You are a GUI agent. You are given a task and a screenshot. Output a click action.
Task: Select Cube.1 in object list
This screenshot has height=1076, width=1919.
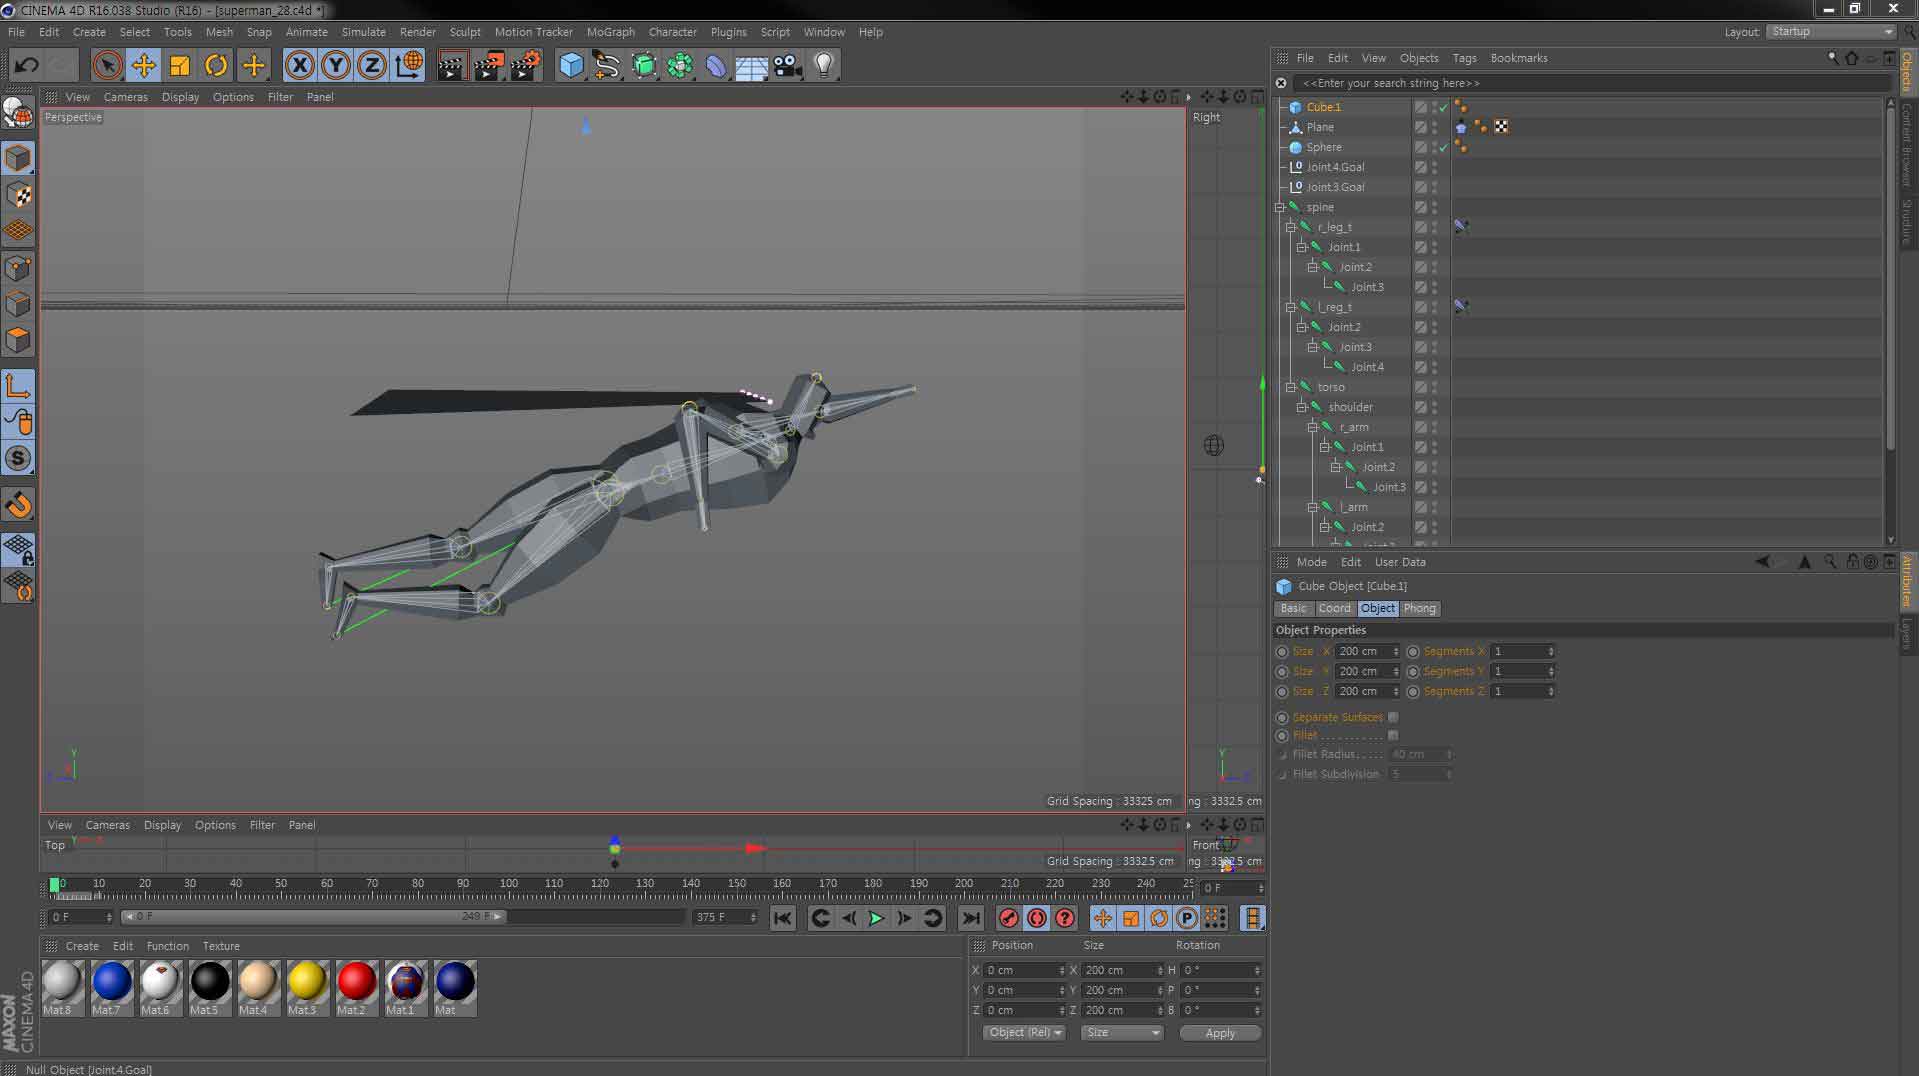pyautogui.click(x=1323, y=107)
